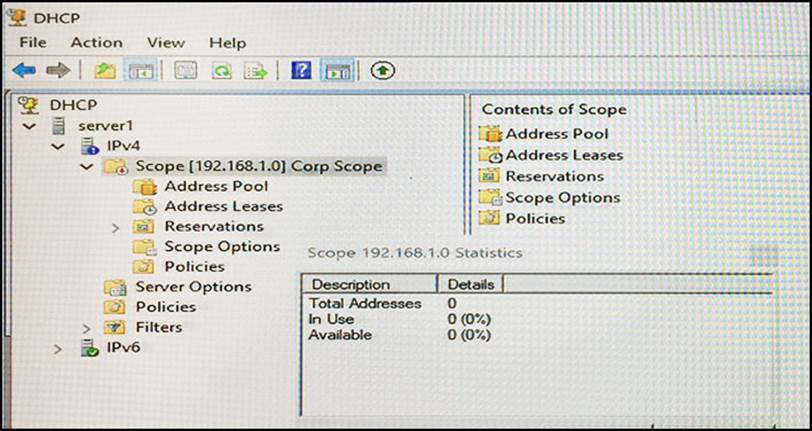Collapse the Scope [192.168.1.0] Corp Scope node

86,166
